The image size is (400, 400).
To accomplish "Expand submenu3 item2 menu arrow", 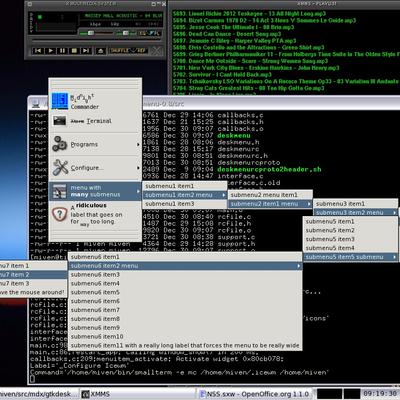I will (x=395, y=212).
